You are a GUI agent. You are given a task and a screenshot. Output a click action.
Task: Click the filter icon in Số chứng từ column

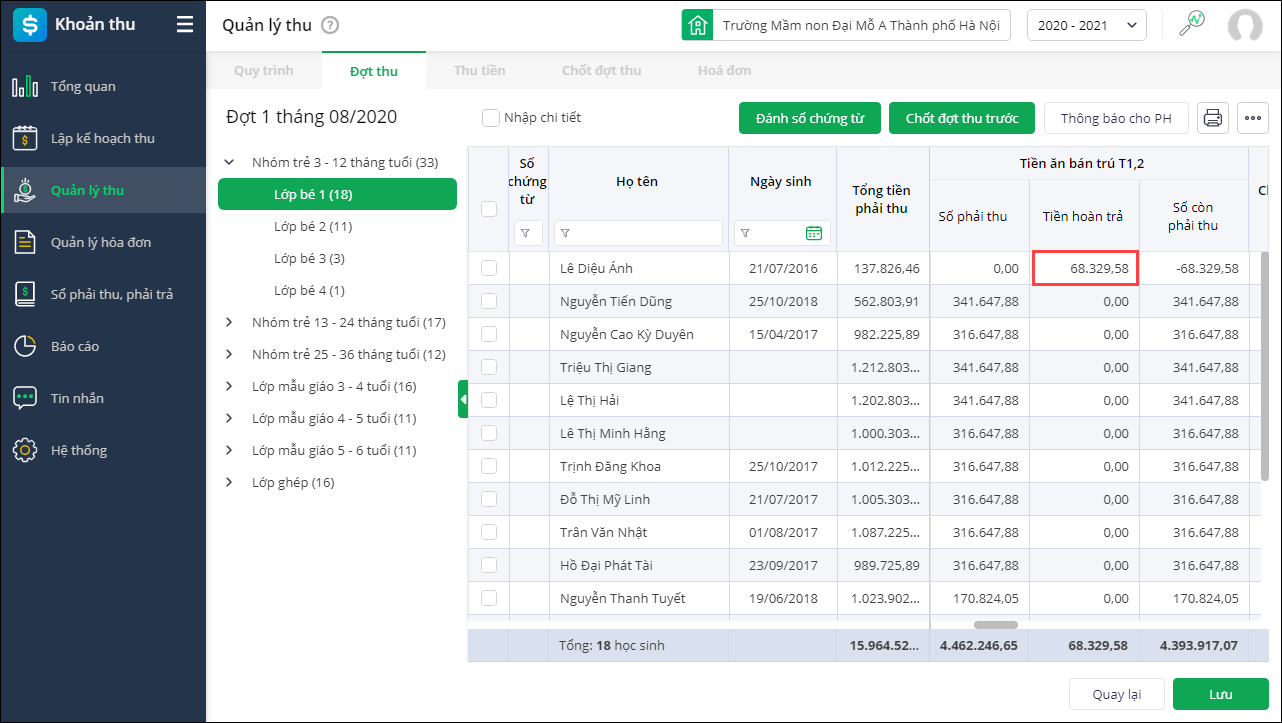[527, 233]
